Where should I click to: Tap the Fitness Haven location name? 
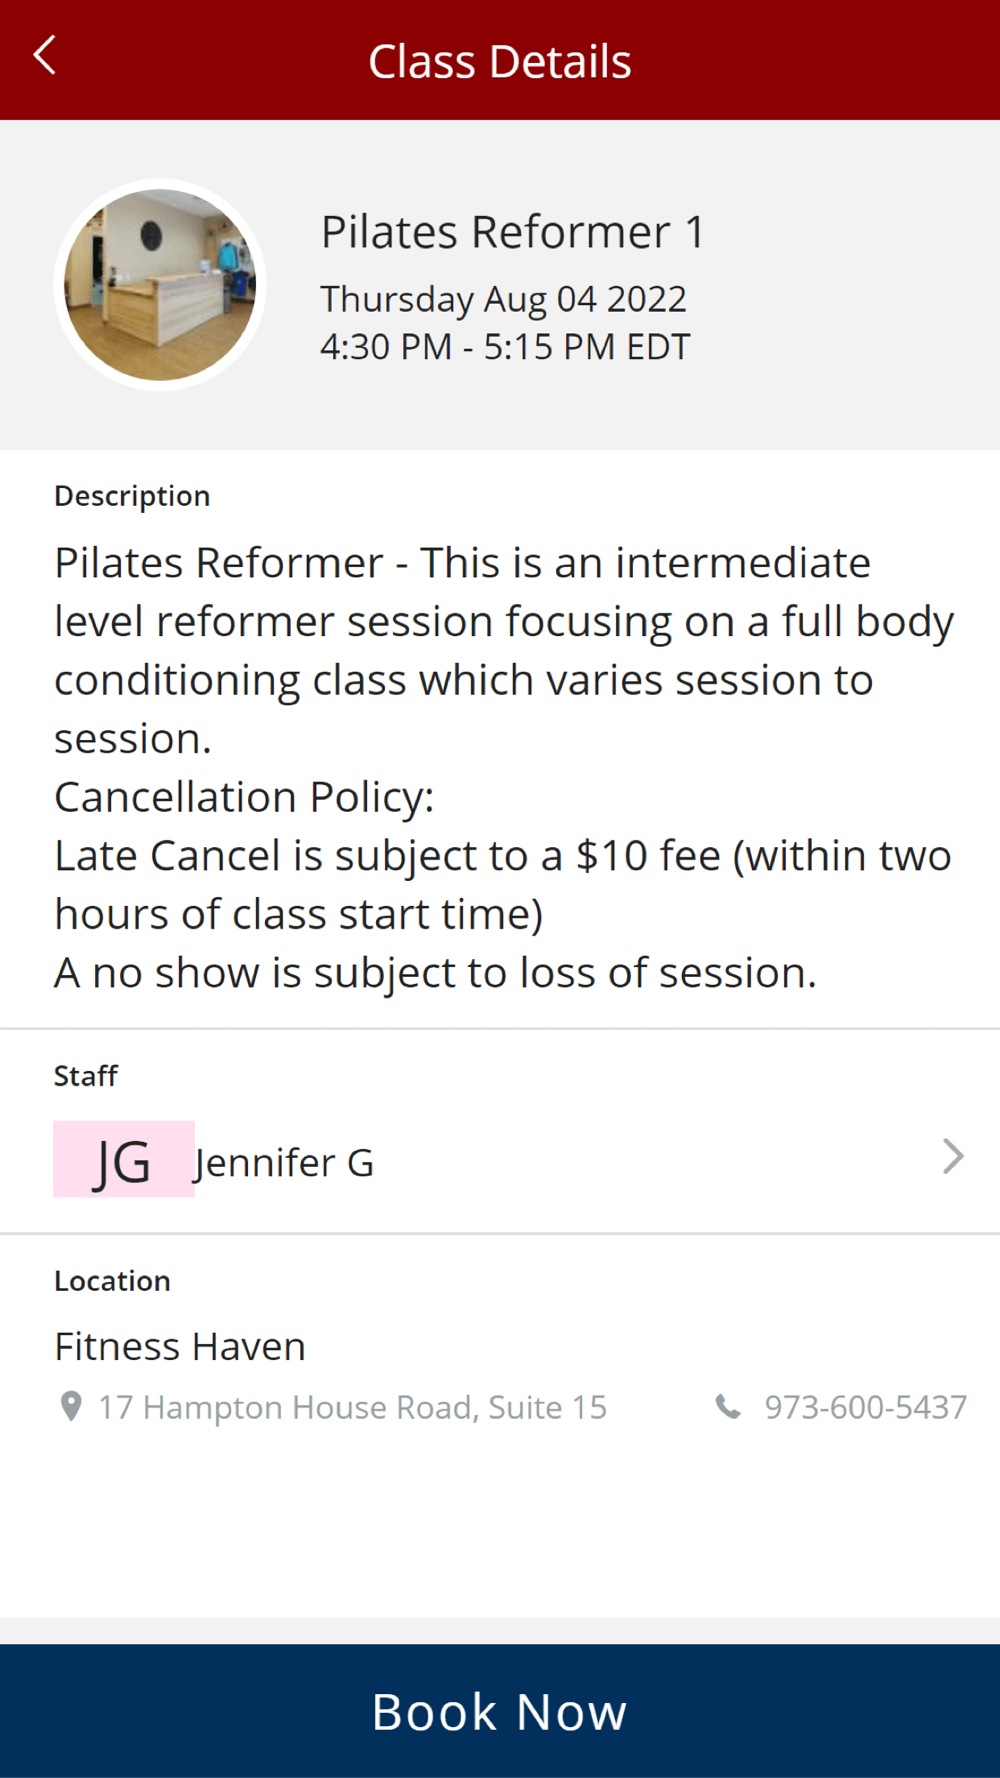click(x=180, y=1346)
